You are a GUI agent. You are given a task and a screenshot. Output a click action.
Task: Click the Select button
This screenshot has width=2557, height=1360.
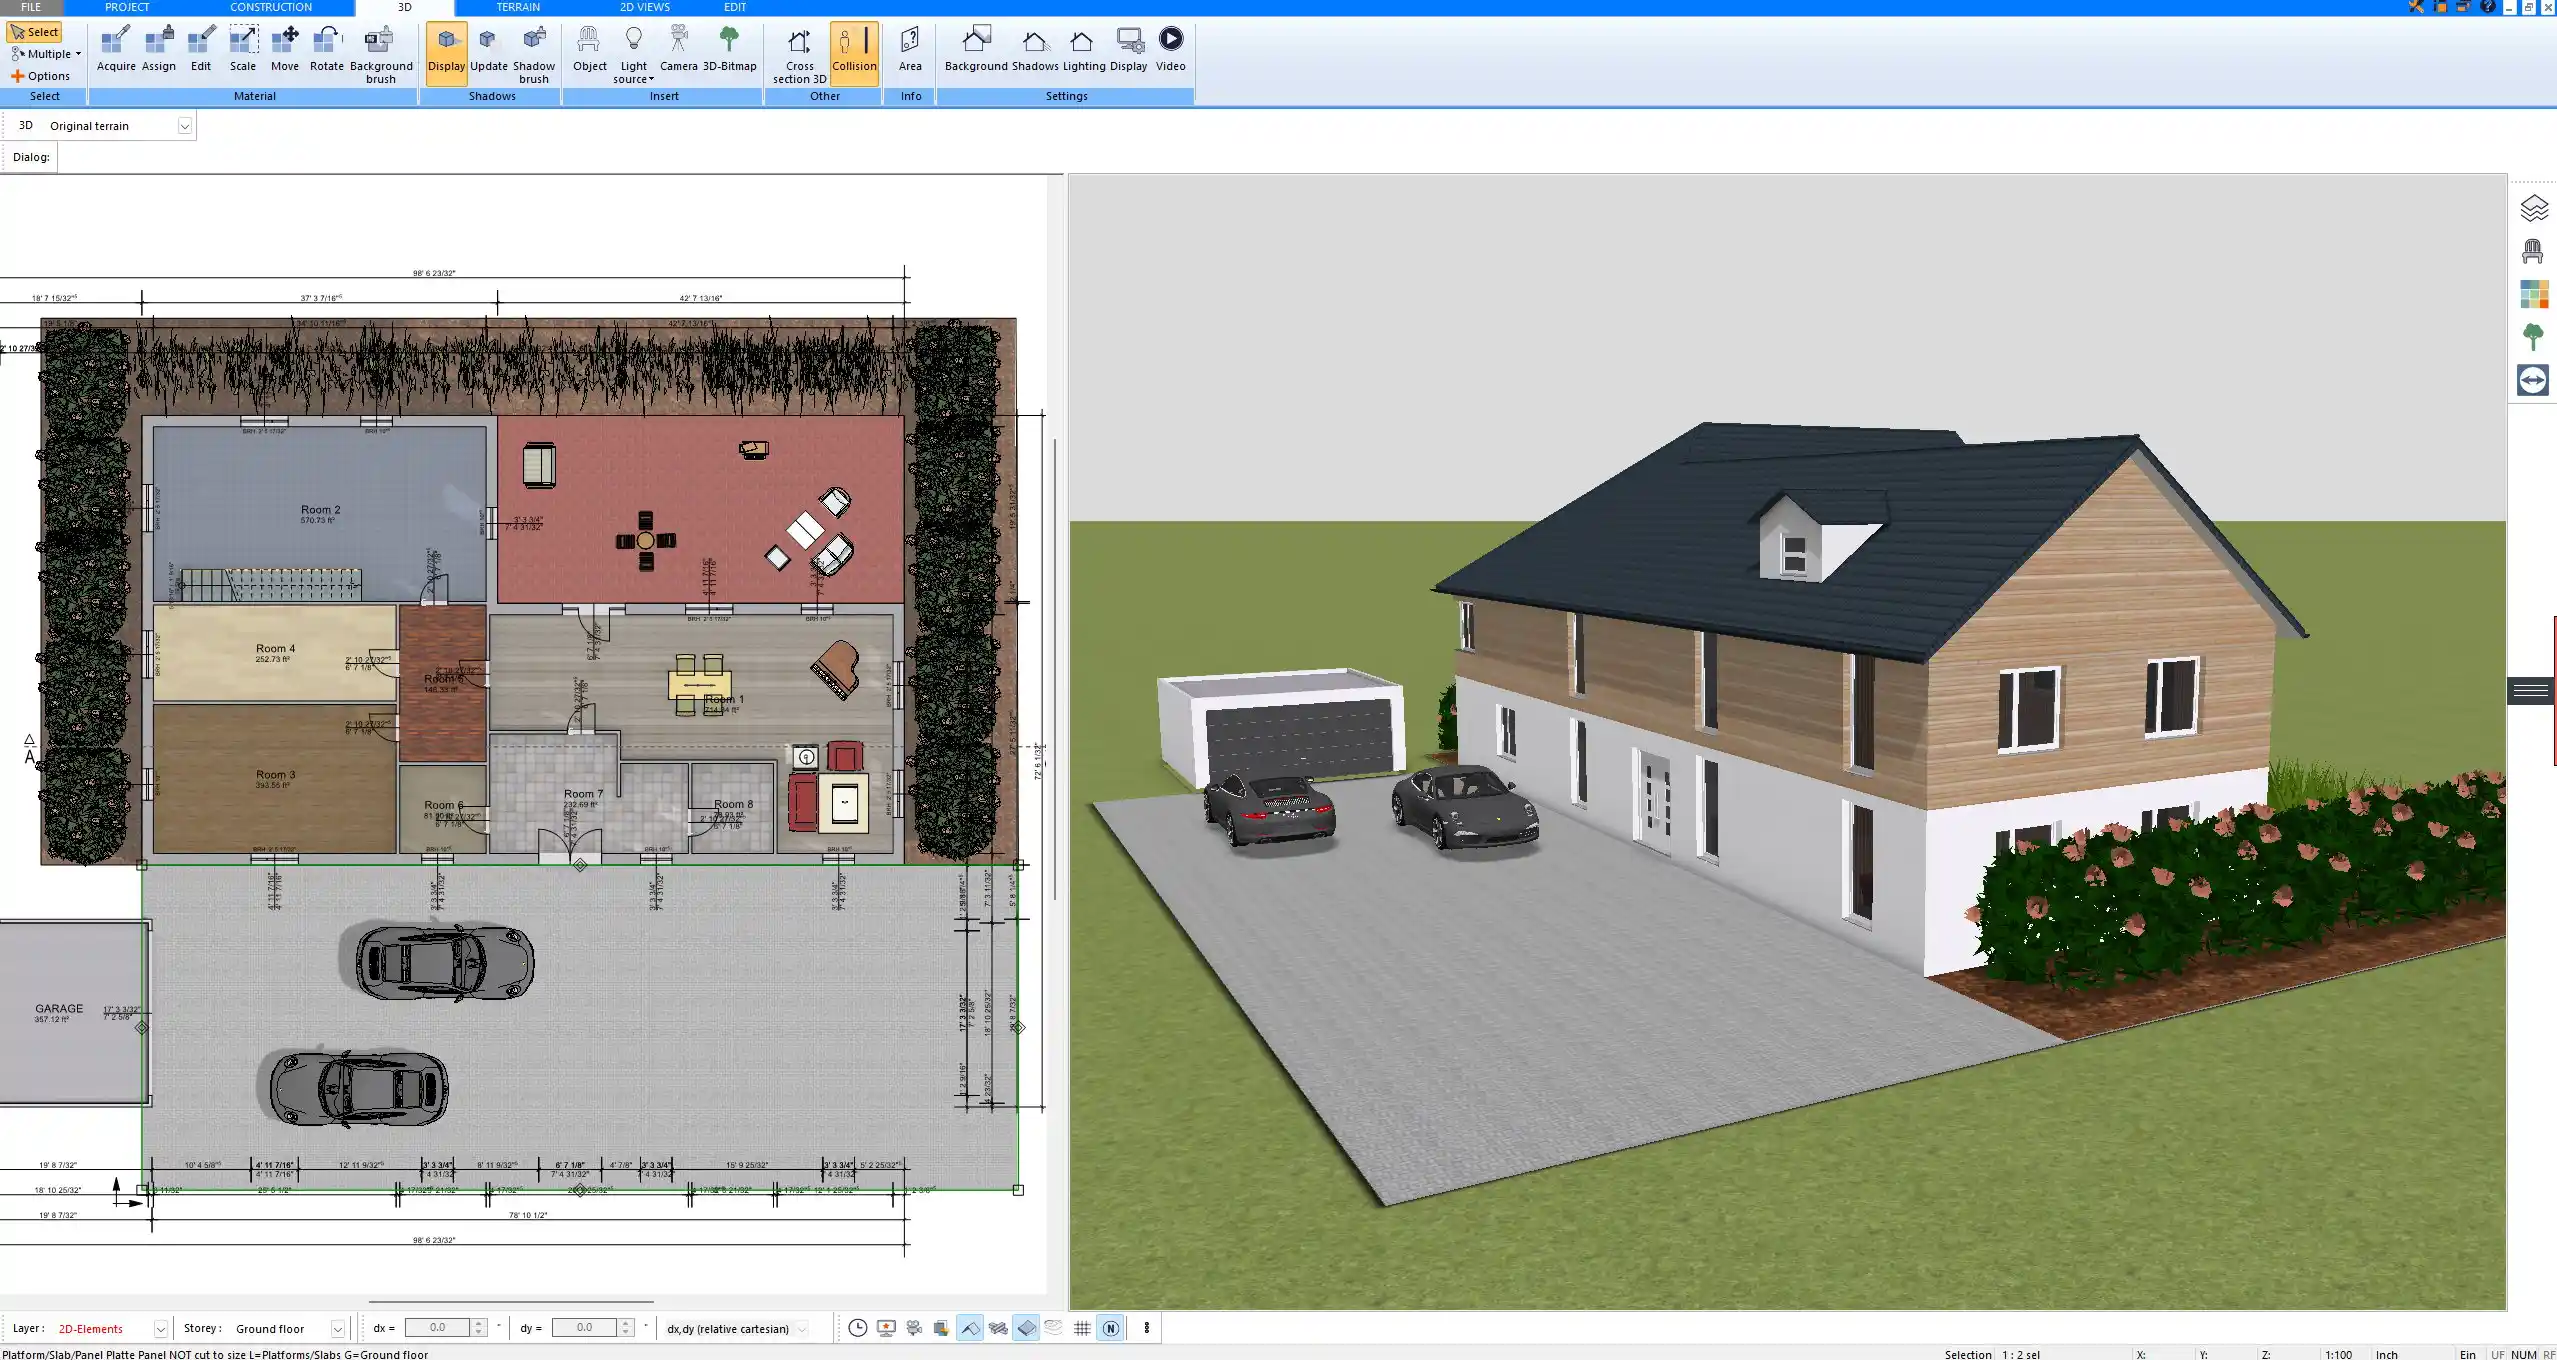click(35, 32)
